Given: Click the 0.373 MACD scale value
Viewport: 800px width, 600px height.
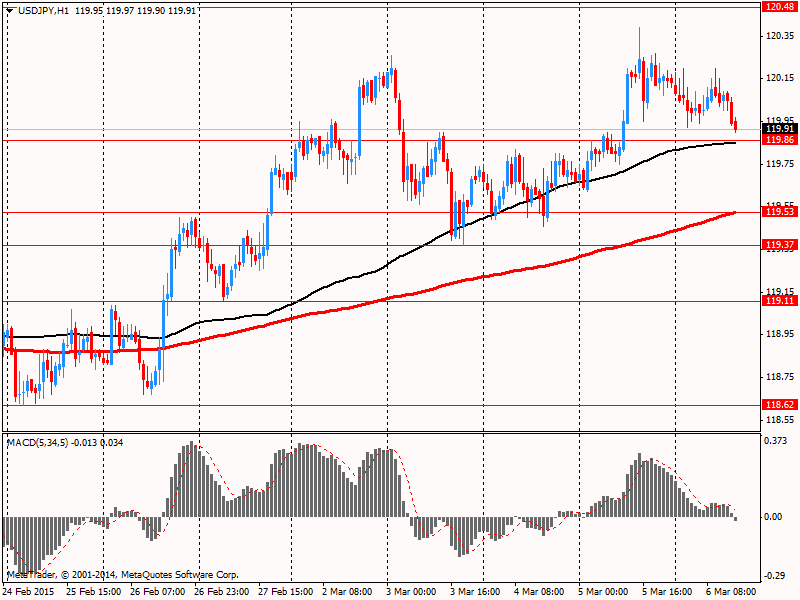Looking at the screenshot, I should (776, 440).
